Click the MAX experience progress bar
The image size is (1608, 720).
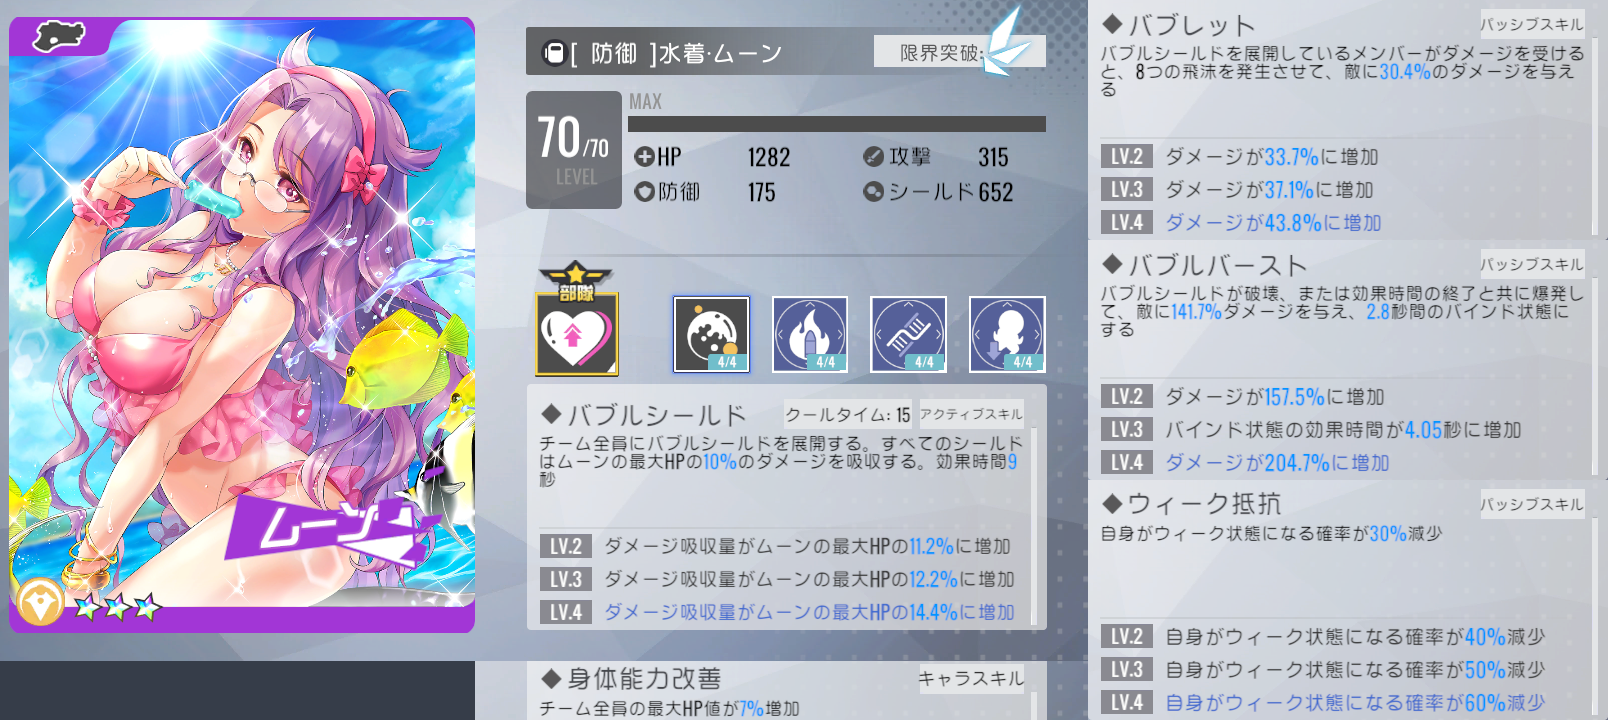[x=837, y=124]
